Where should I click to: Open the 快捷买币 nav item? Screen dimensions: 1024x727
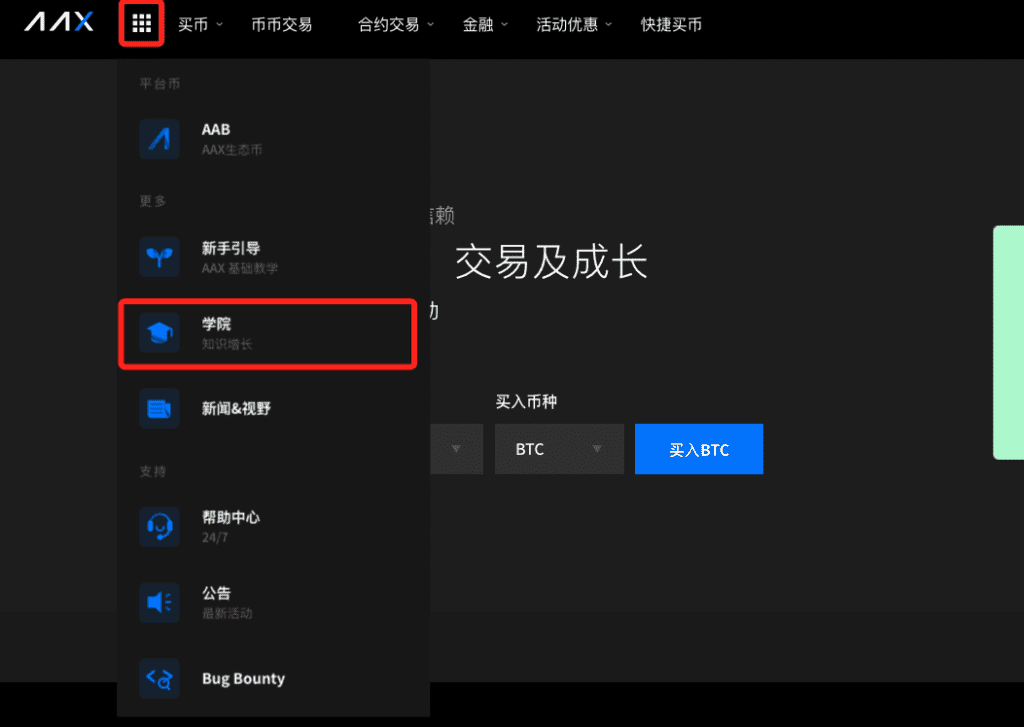[x=671, y=25]
